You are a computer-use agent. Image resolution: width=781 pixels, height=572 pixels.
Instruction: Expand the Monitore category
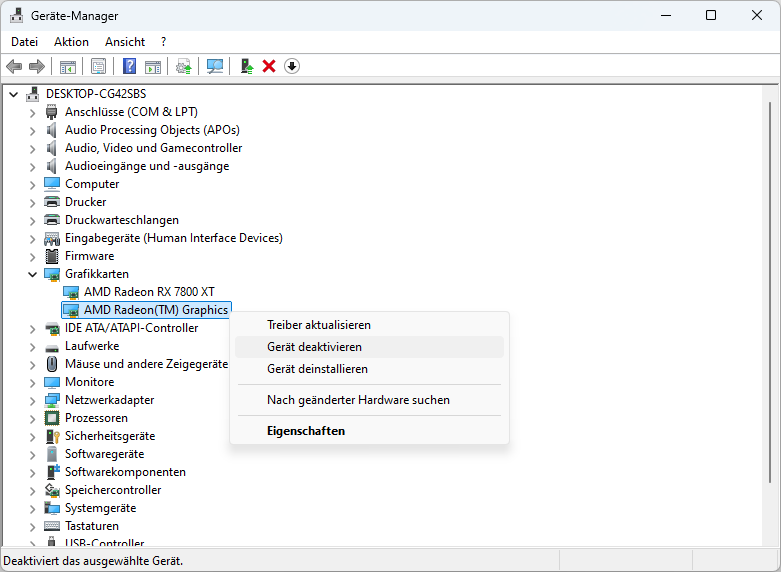point(32,383)
